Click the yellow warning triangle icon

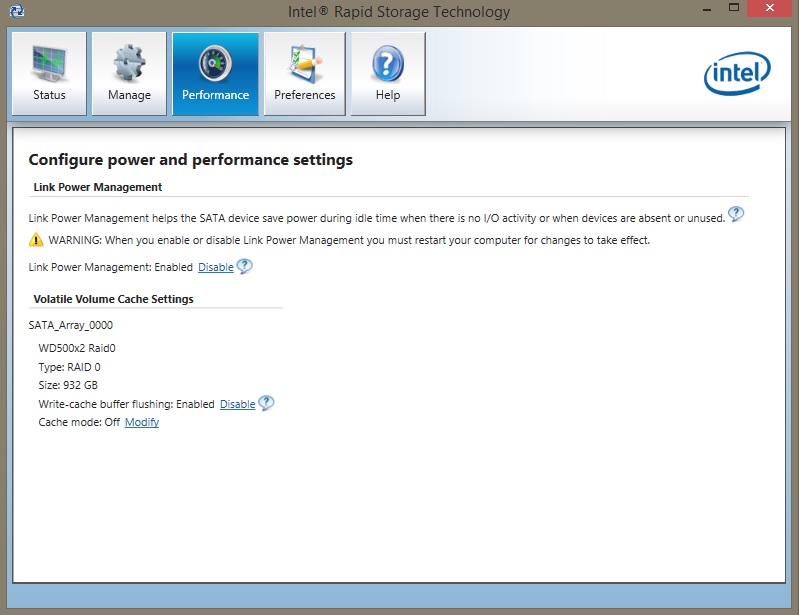(x=36, y=239)
